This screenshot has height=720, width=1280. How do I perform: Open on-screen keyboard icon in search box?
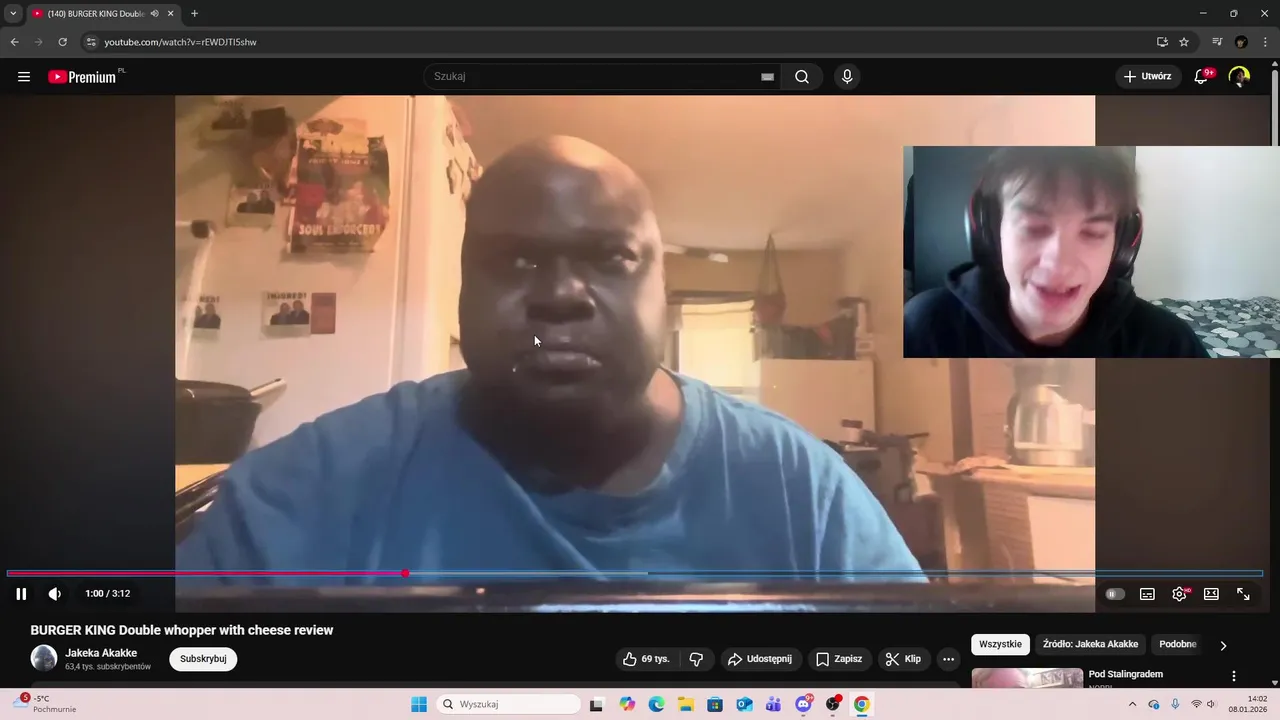click(x=767, y=76)
